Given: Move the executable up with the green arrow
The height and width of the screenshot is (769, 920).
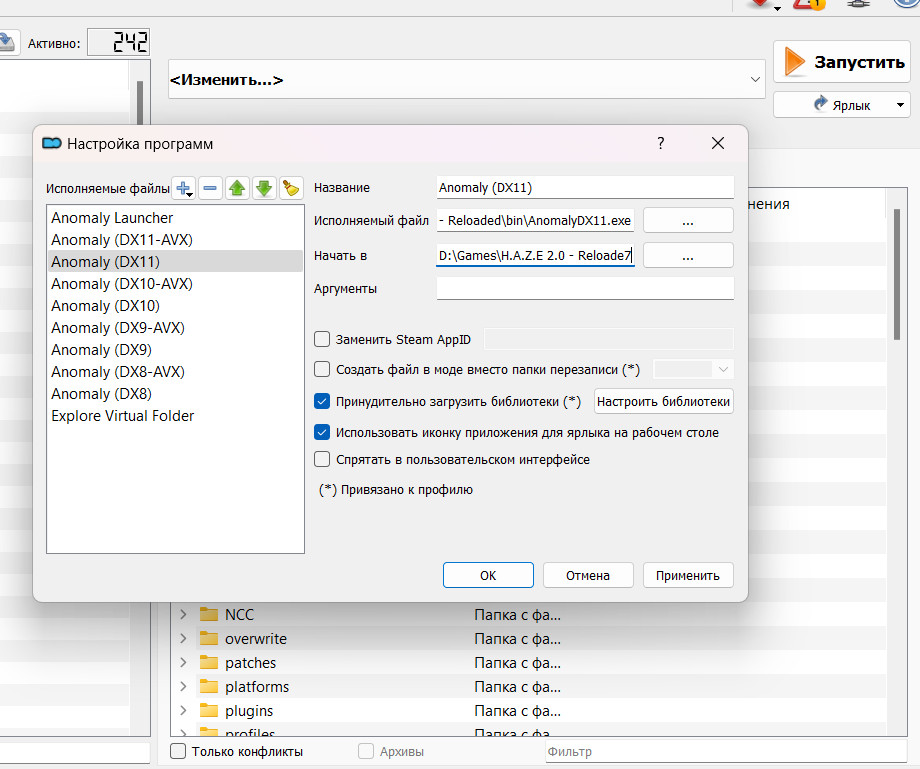Looking at the screenshot, I should click(237, 188).
